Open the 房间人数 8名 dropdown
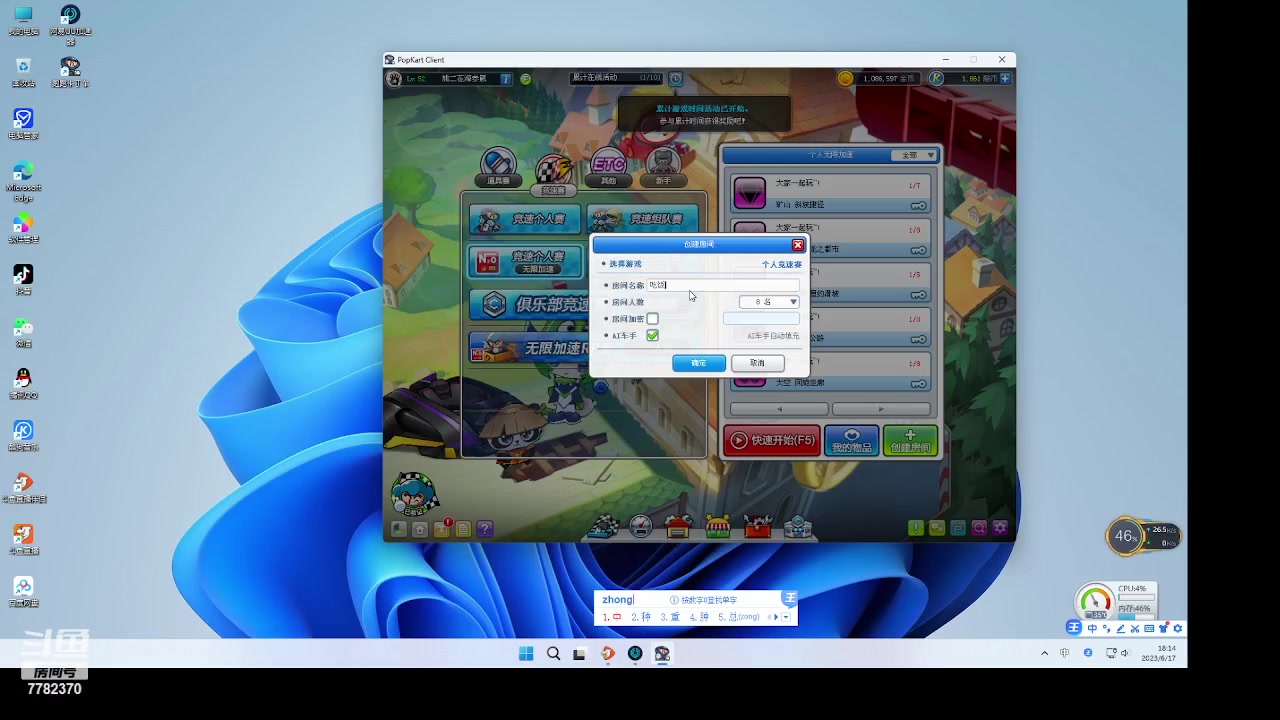The width and height of the screenshot is (1280, 720). click(x=769, y=302)
